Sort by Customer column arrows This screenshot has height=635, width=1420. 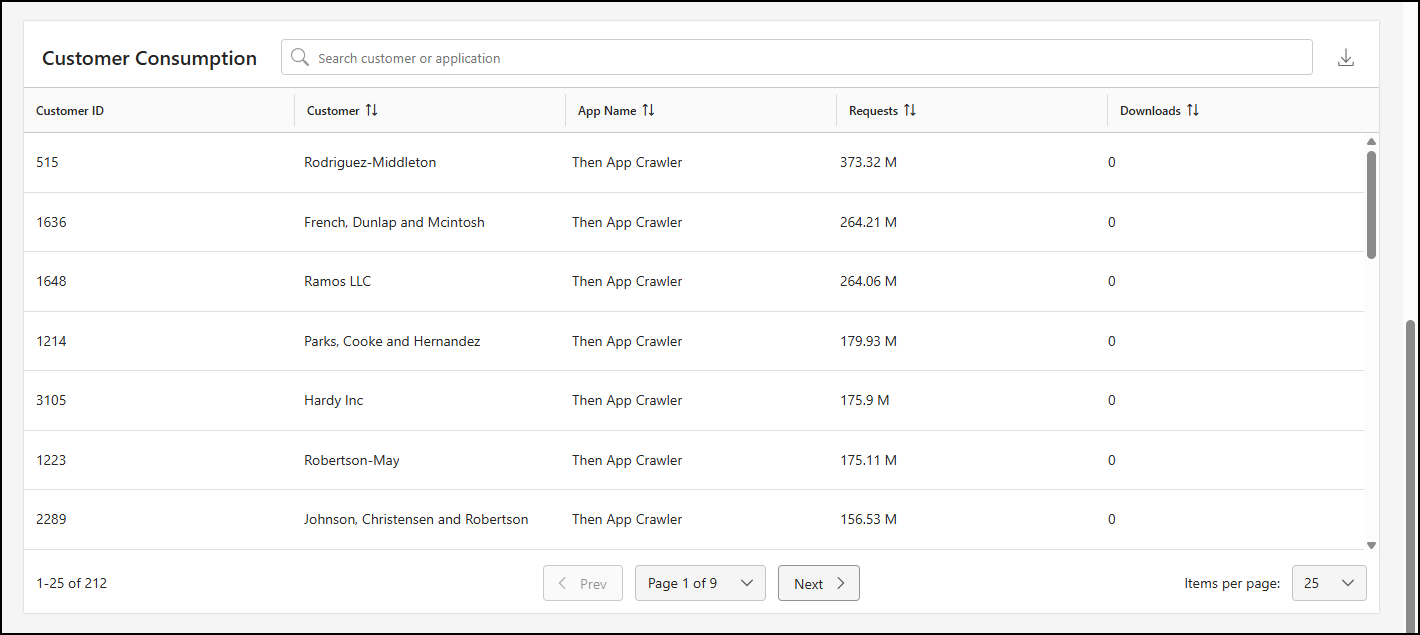371,110
